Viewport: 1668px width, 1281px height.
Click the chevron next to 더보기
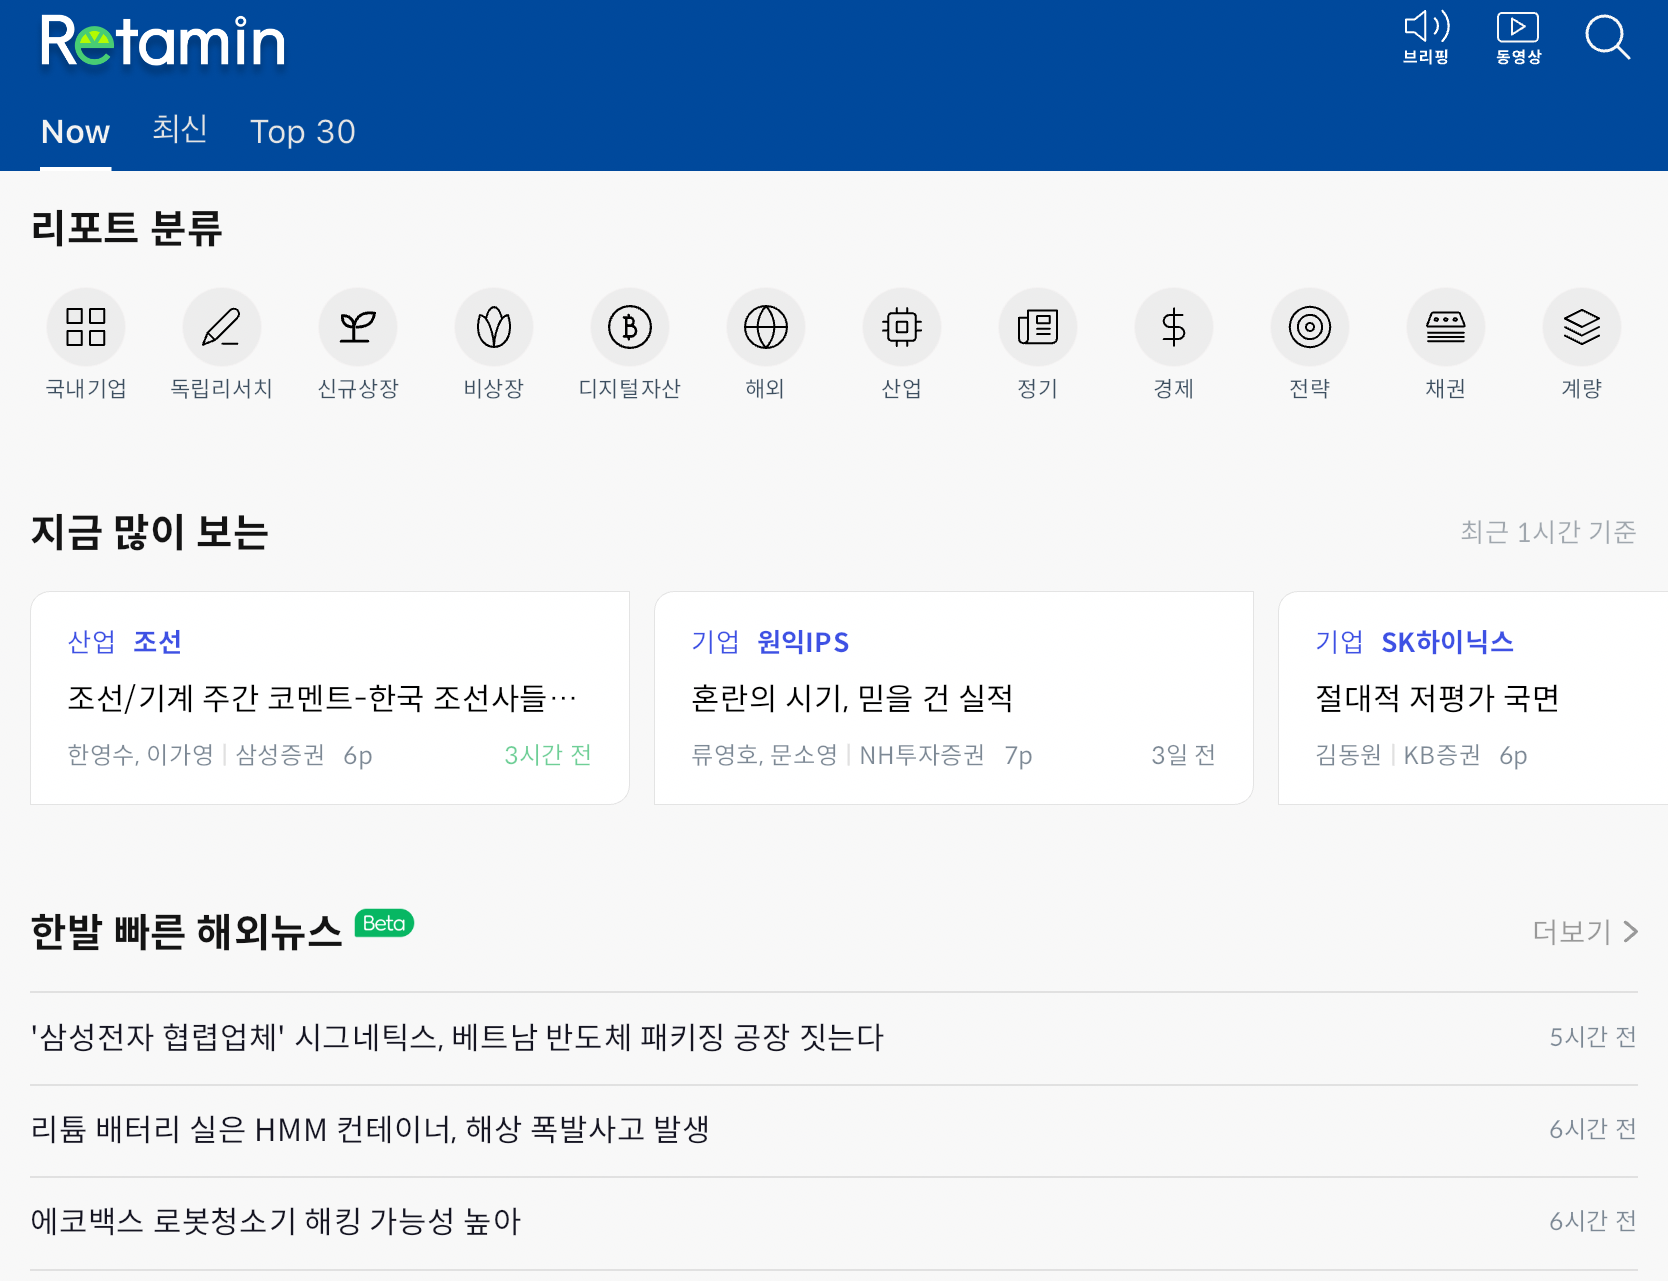(x=1631, y=932)
